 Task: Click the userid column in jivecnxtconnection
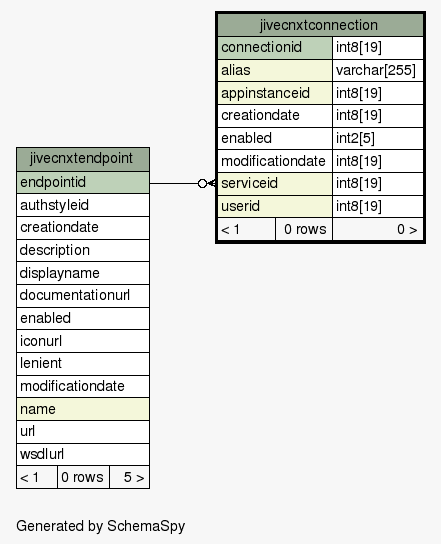pos(275,206)
